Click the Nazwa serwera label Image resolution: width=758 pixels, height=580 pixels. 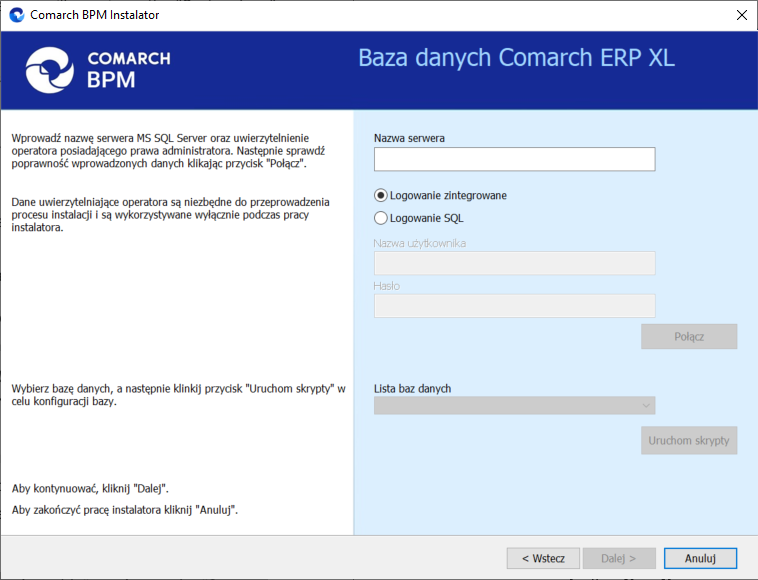click(x=409, y=138)
